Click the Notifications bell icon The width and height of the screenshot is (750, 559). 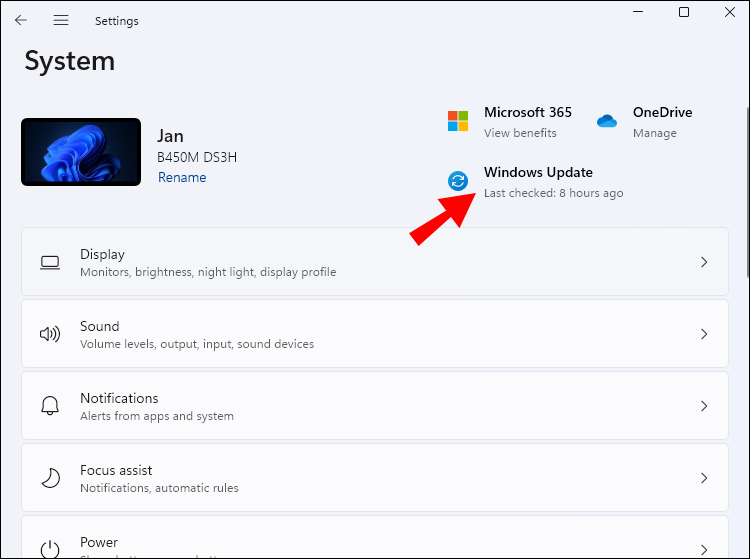pyautogui.click(x=50, y=406)
